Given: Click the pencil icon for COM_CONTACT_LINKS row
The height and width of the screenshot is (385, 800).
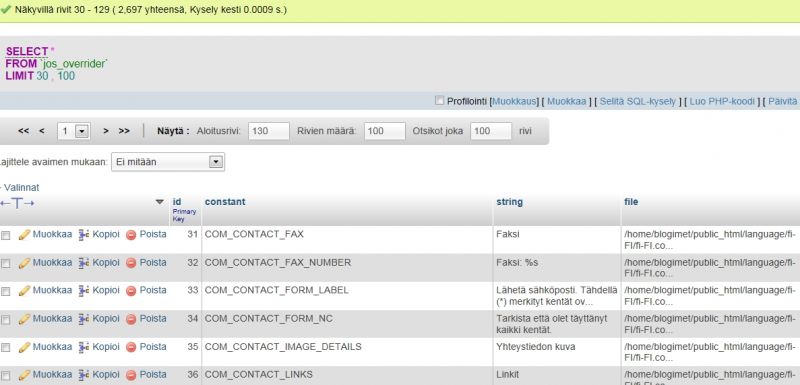Looking at the screenshot, I should [24, 375].
